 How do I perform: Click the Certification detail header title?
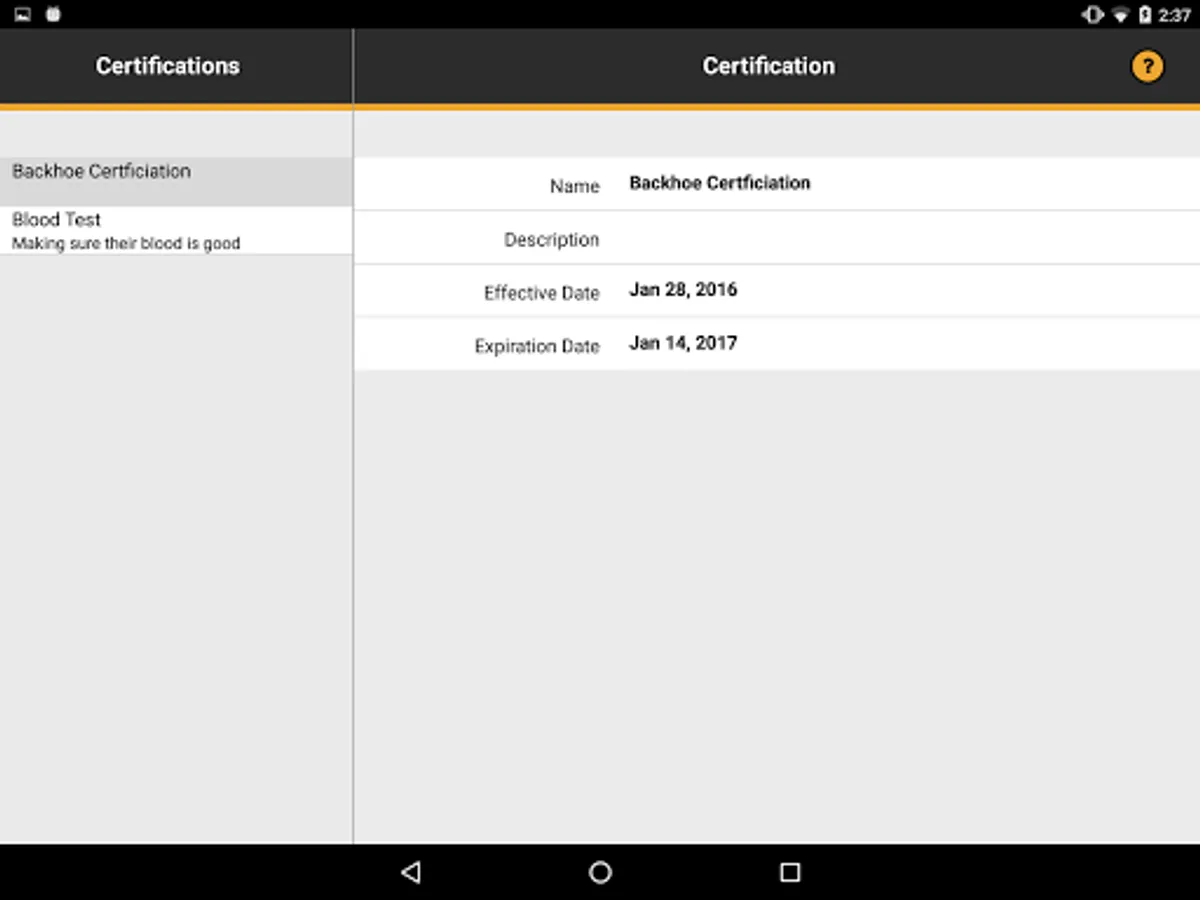768,66
